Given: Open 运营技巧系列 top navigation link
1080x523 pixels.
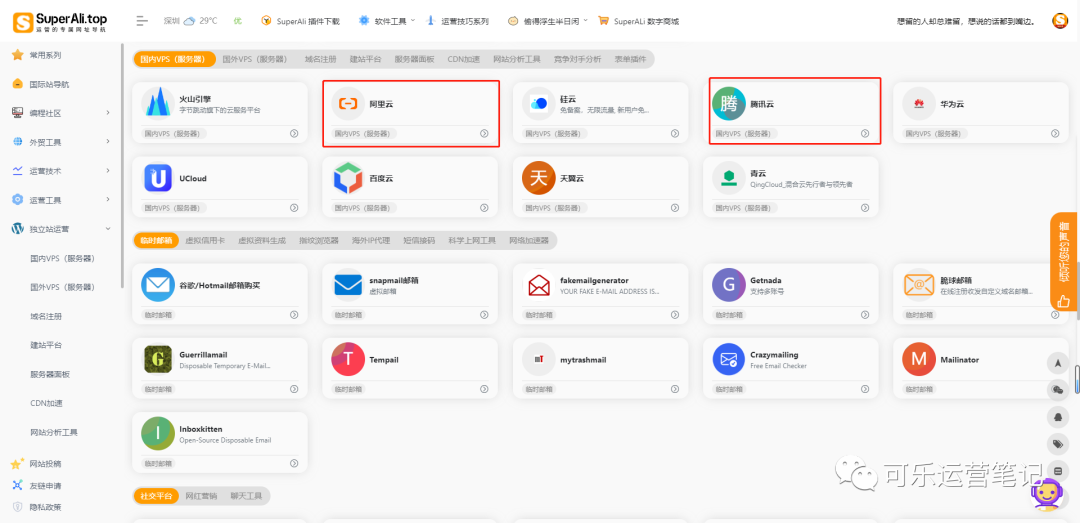Looking at the screenshot, I should click(x=457, y=21).
